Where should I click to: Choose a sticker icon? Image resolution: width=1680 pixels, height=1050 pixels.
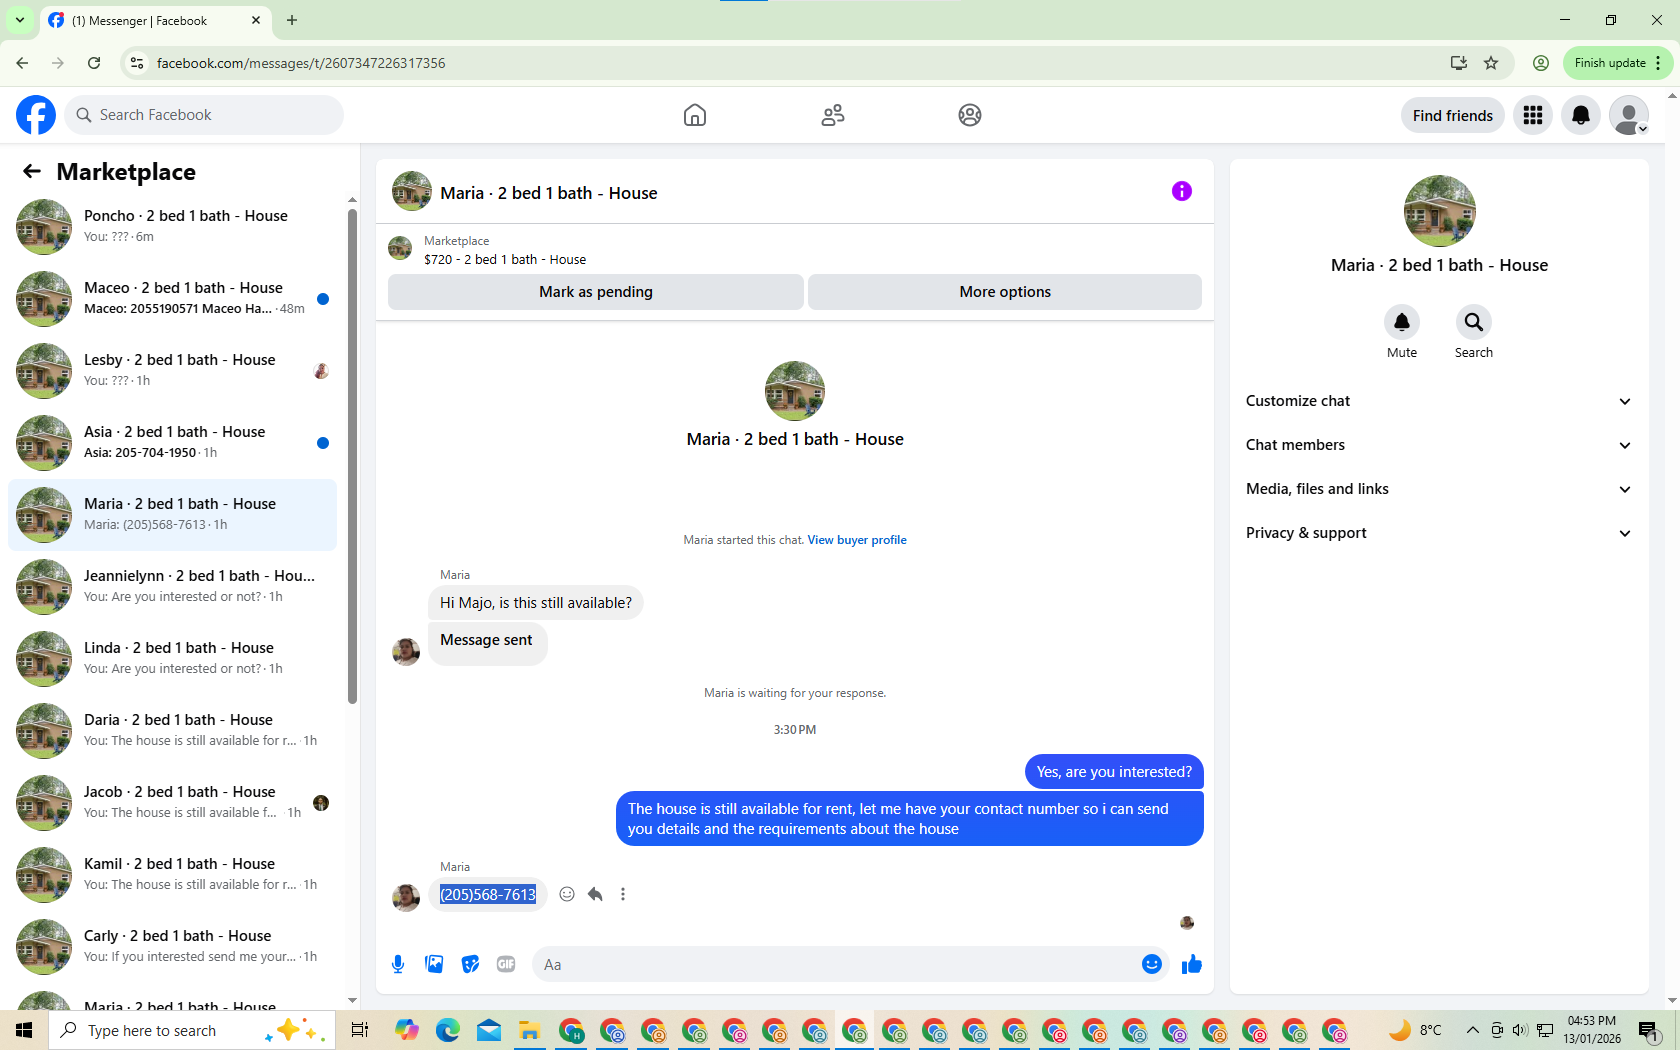470,964
